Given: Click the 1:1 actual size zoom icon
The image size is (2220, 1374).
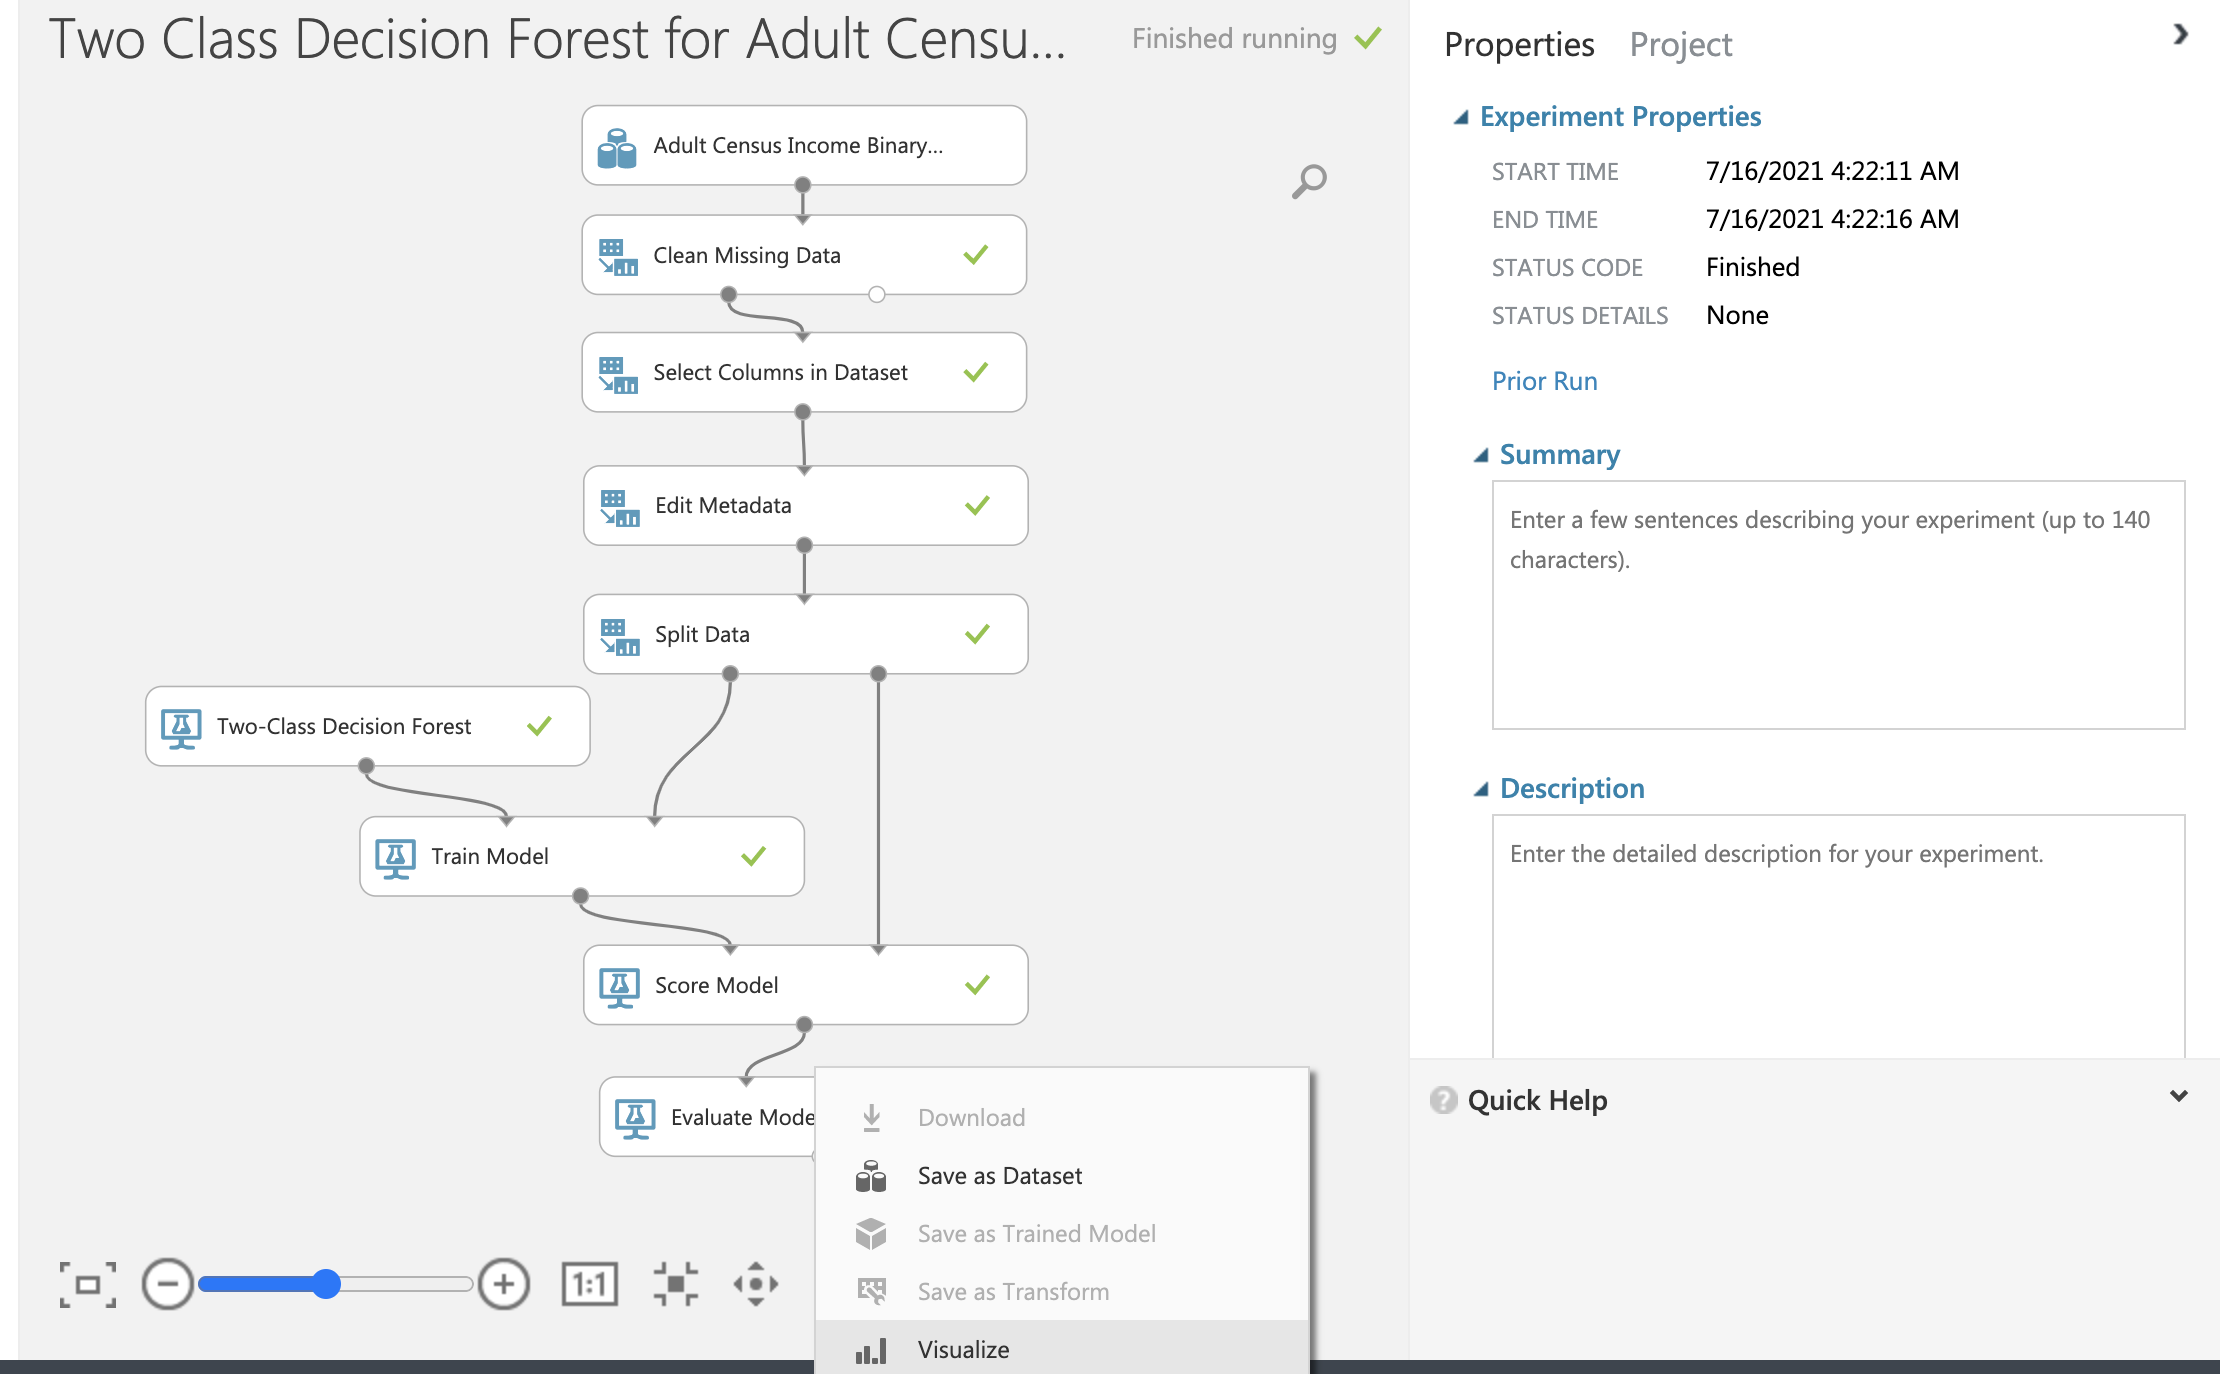Looking at the screenshot, I should pyautogui.click(x=589, y=1285).
